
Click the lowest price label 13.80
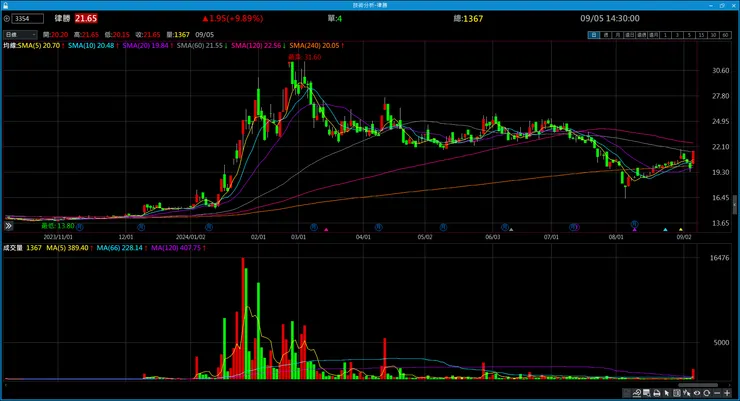tap(58, 226)
